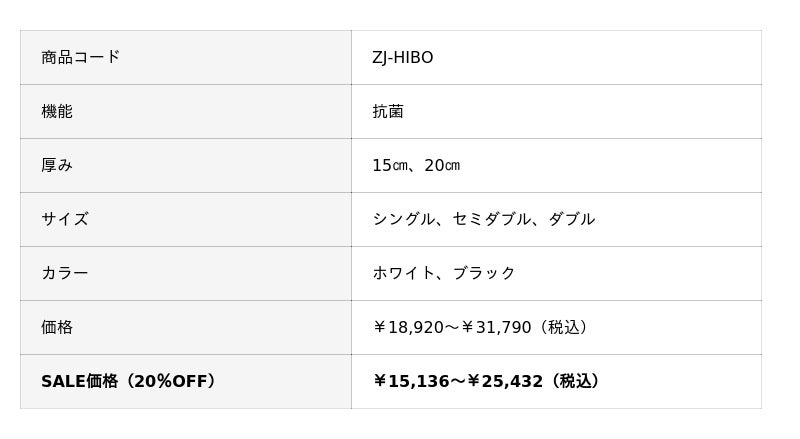Click the サイズ row header
800x439 pixels.
tap(65, 219)
